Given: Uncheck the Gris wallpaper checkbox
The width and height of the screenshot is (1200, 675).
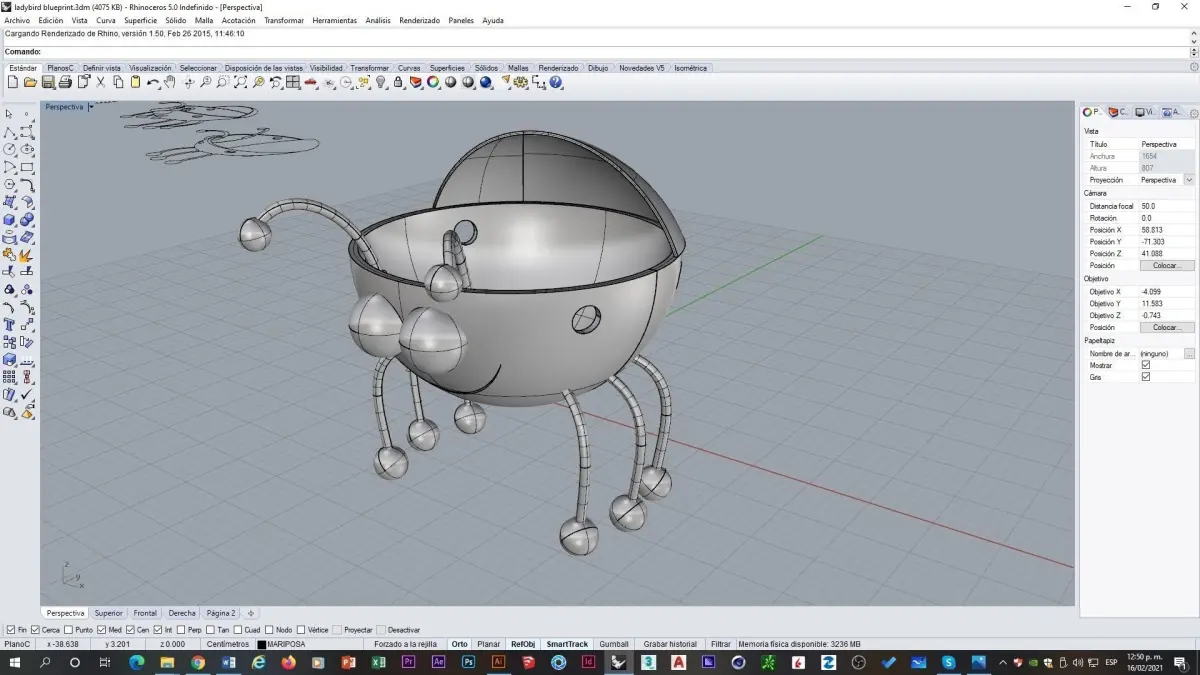Looking at the screenshot, I should tap(1146, 377).
